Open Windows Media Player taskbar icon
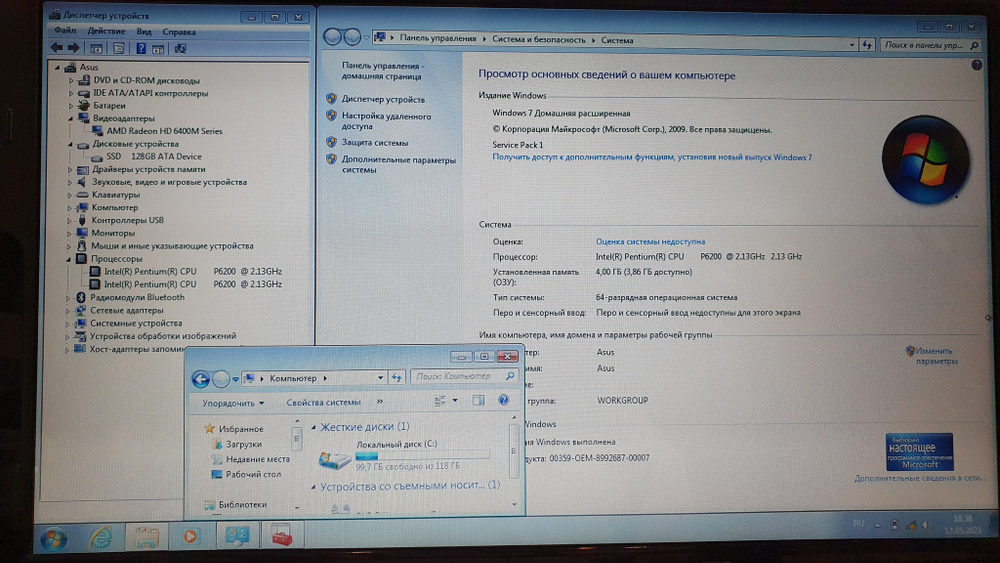The image size is (1000, 563). [x=190, y=536]
